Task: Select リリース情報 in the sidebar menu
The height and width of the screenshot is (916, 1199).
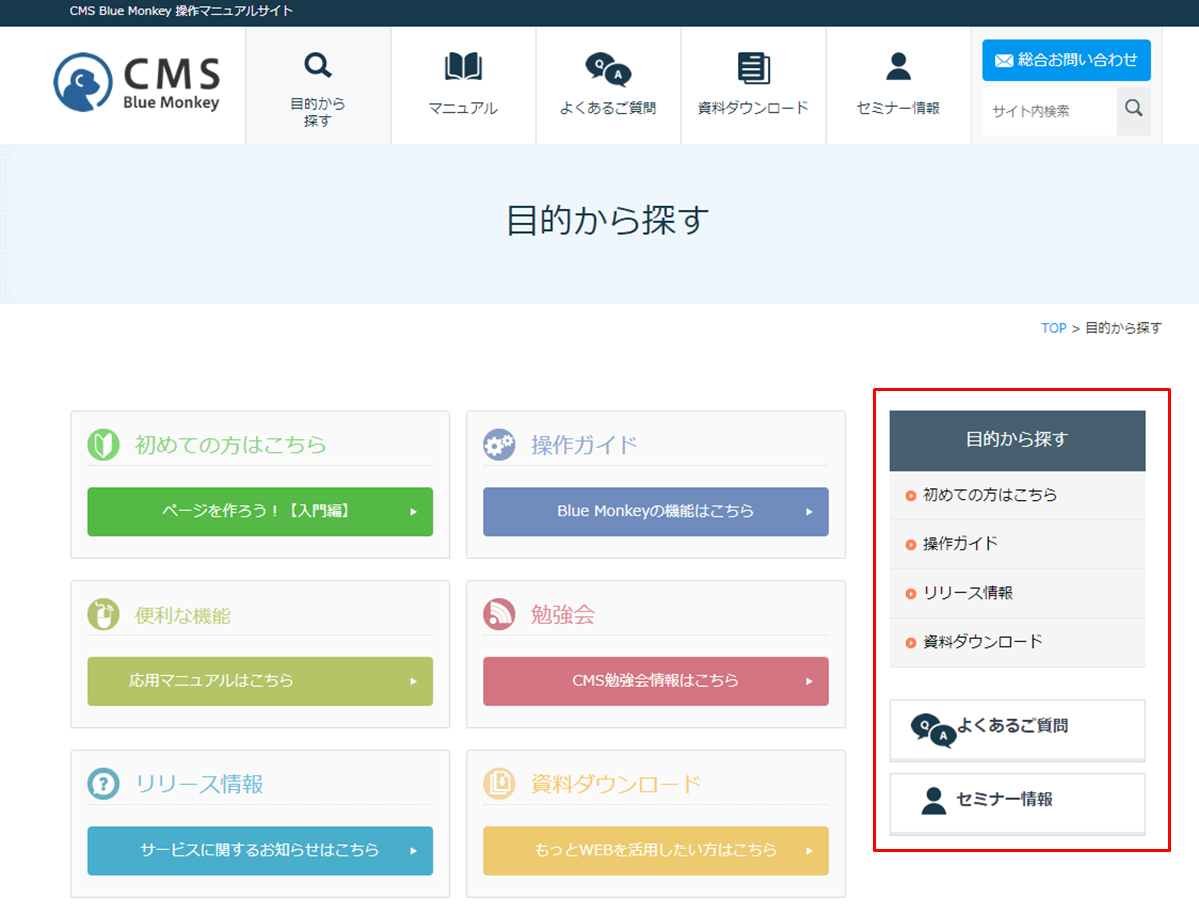Action: 967,593
